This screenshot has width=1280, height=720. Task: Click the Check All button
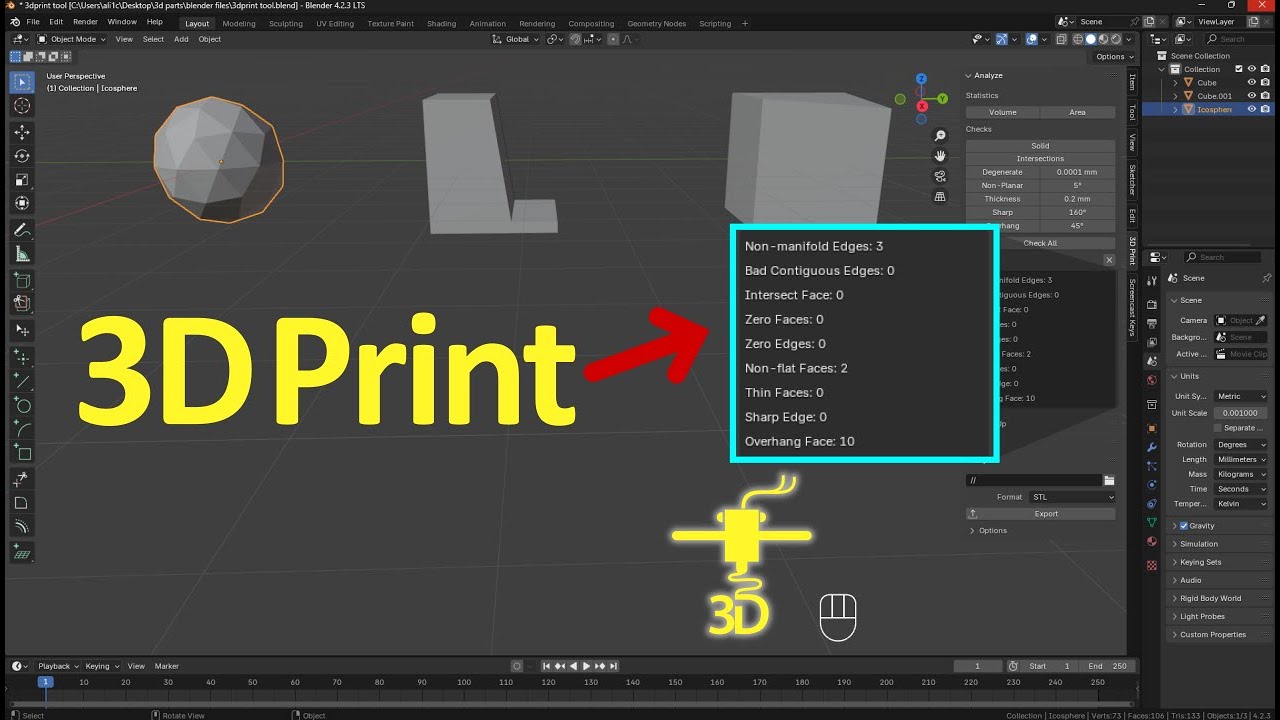(1040, 243)
